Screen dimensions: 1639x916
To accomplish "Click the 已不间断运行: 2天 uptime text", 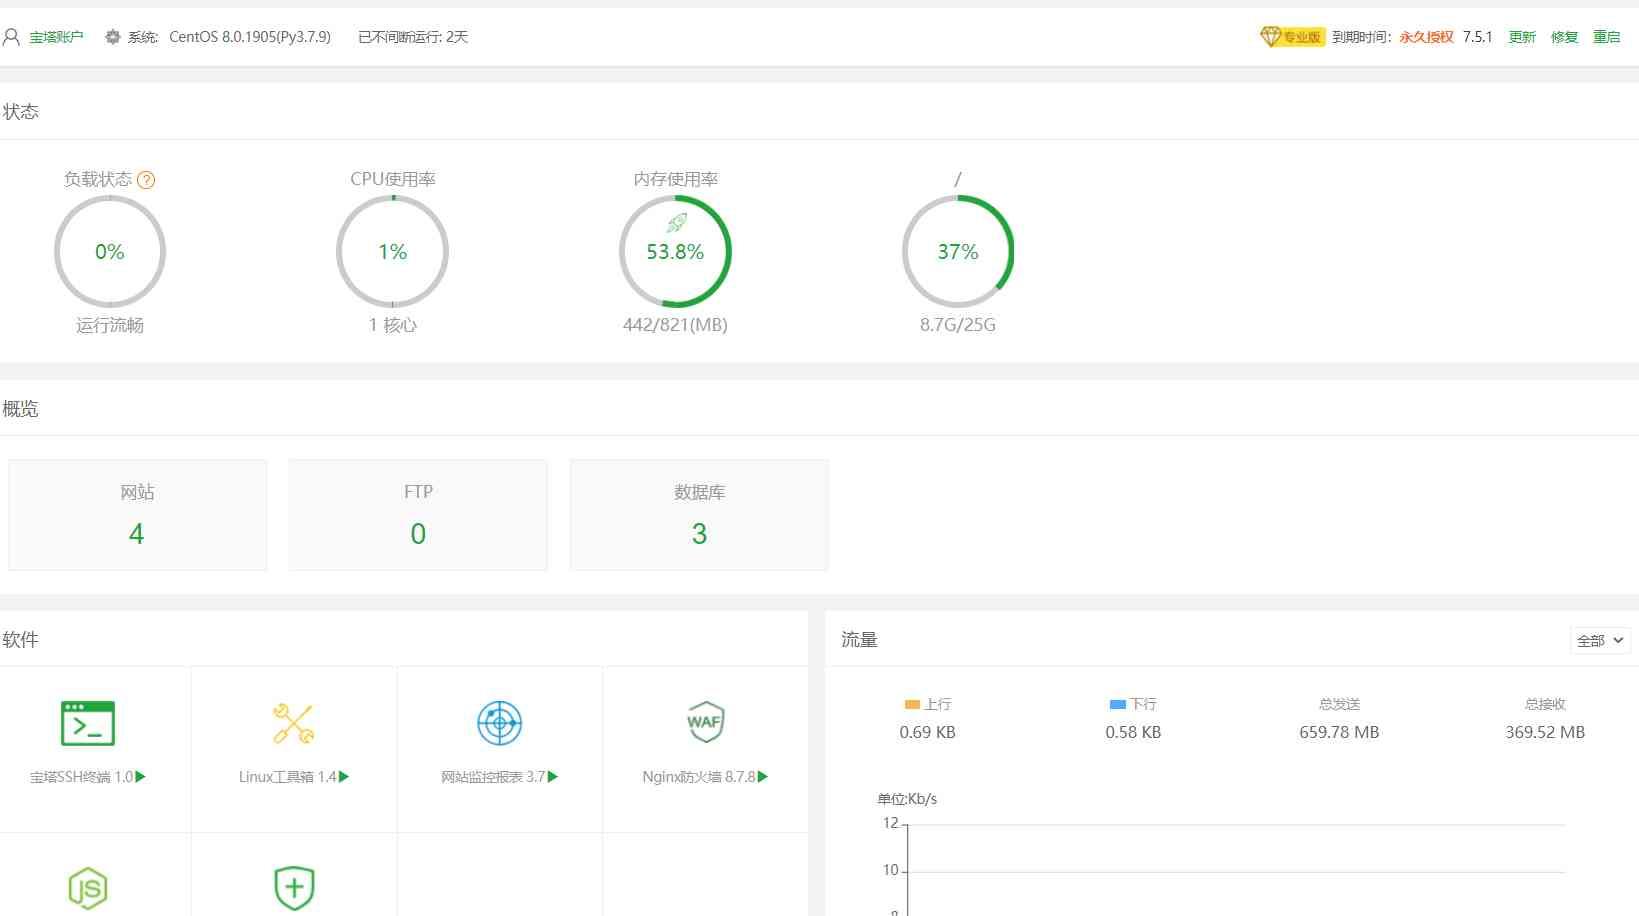I will click(x=413, y=37).
